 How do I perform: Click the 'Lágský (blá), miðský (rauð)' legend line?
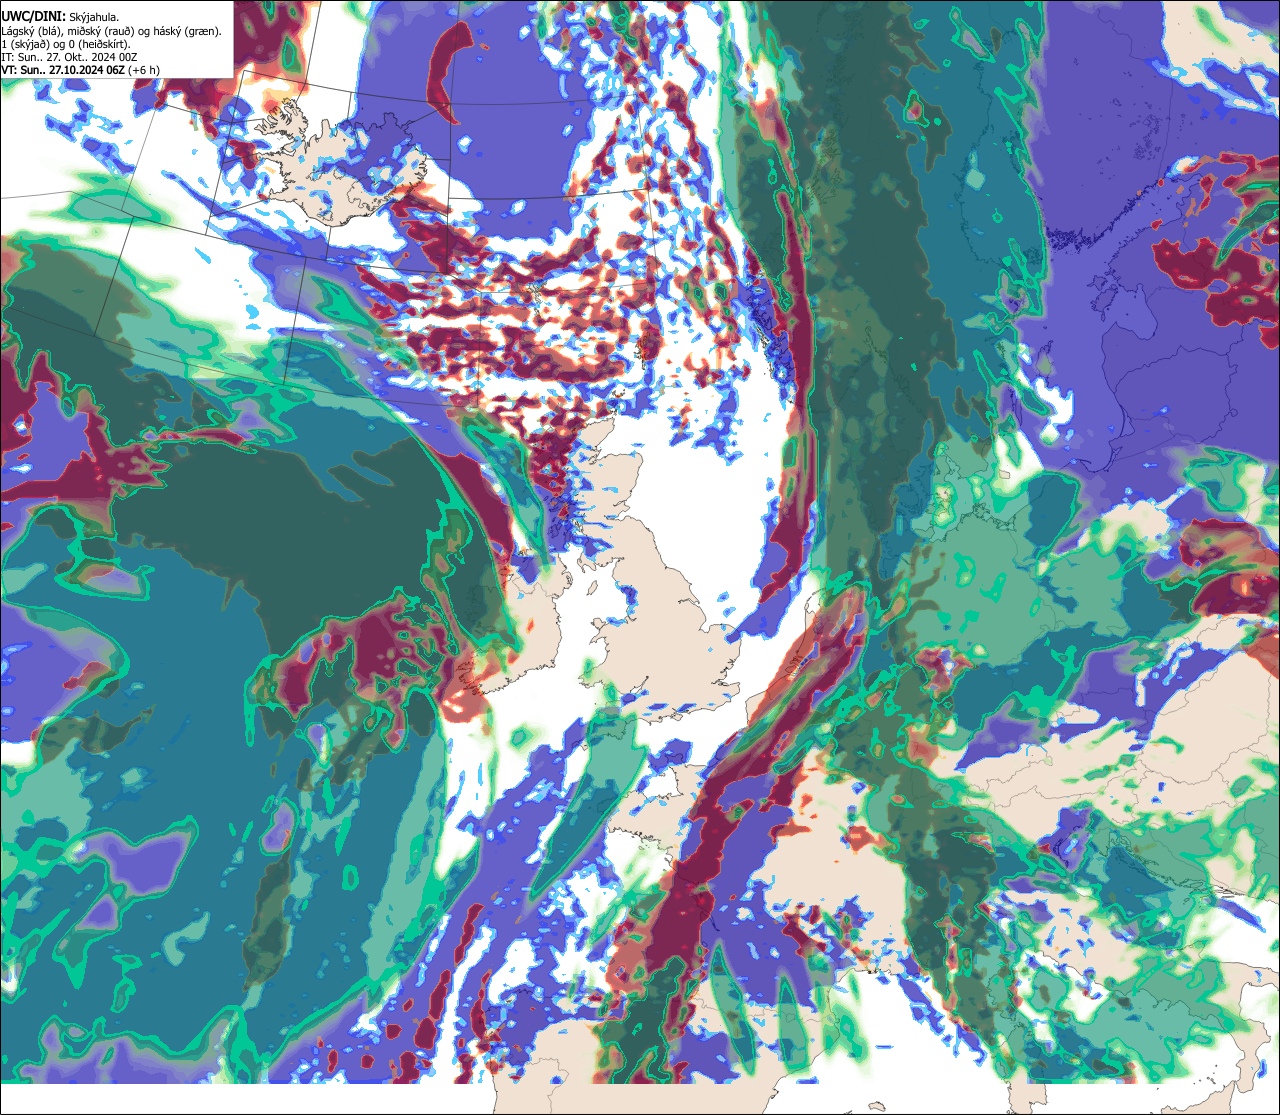point(112,30)
